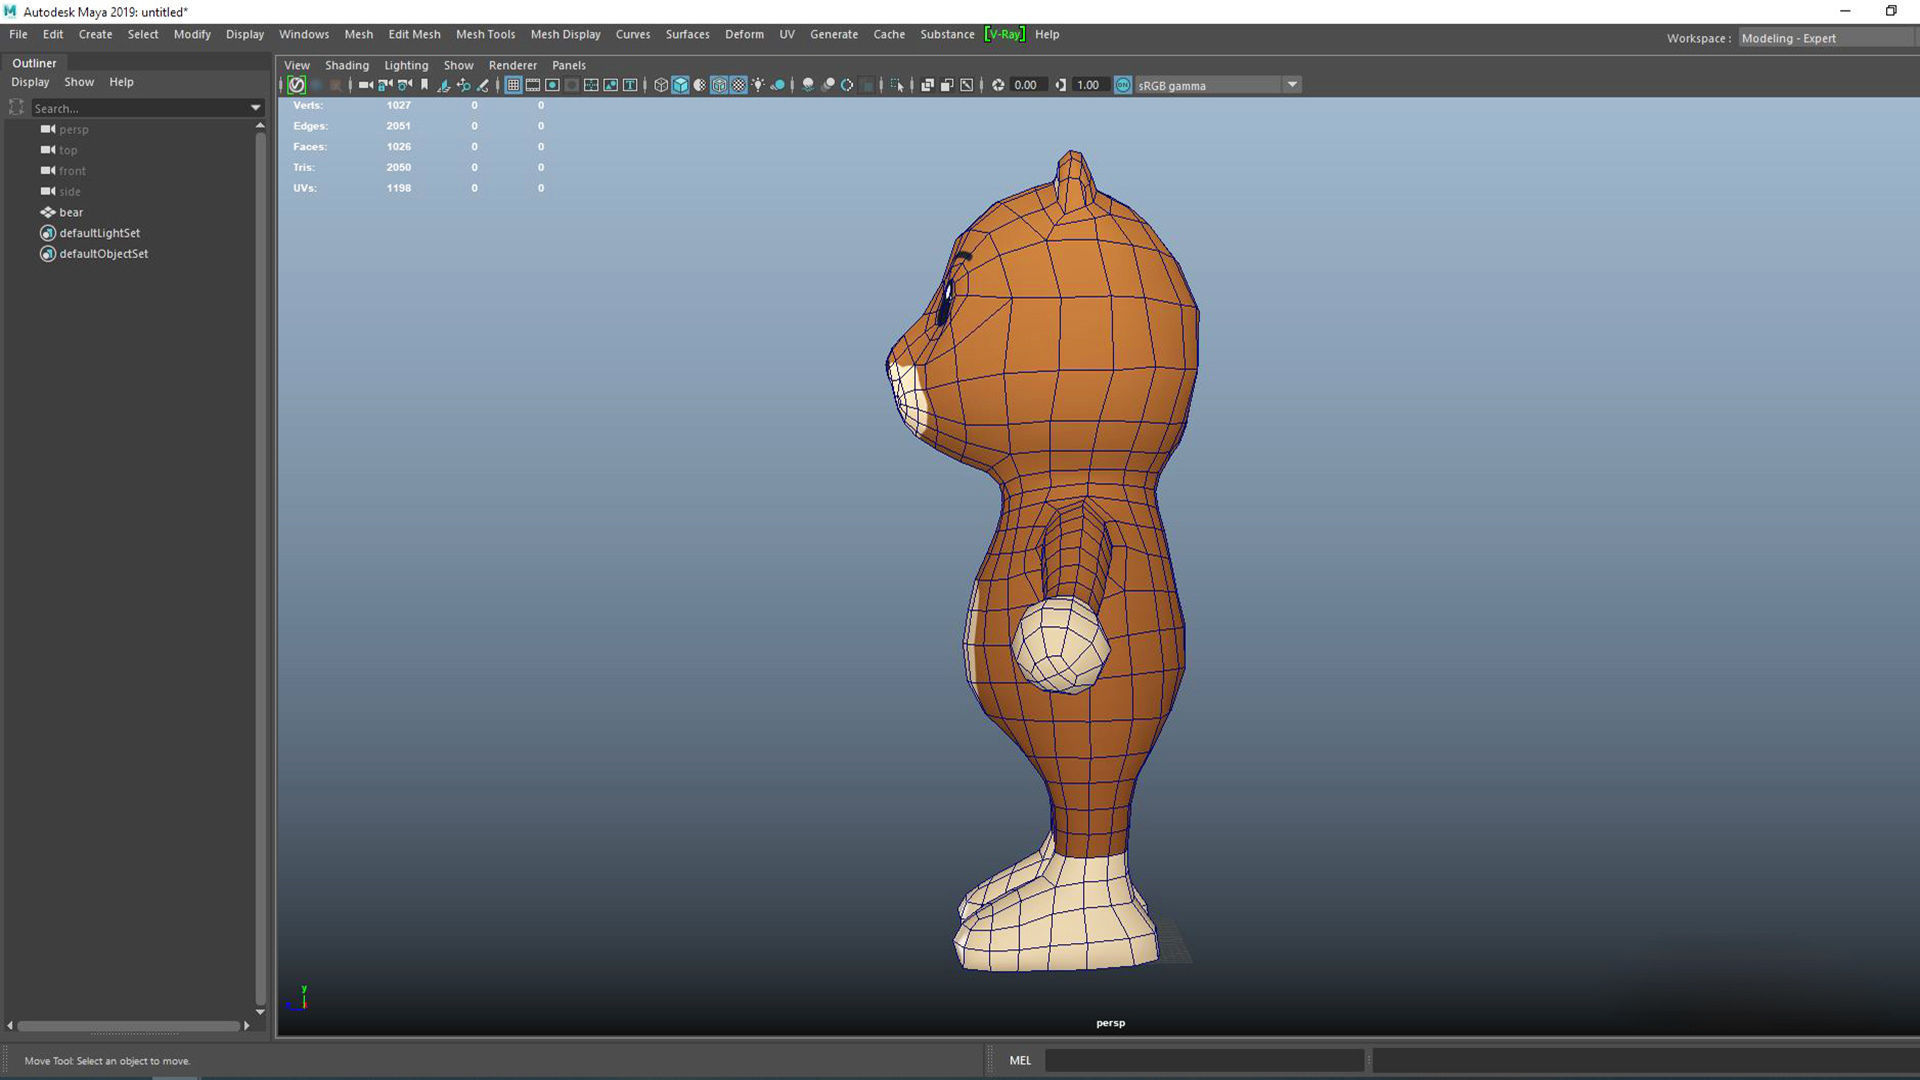Click the Use All Lights bulb icon
Image resolution: width=1920 pixels, height=1080 pixels.
tap(758, 85)
